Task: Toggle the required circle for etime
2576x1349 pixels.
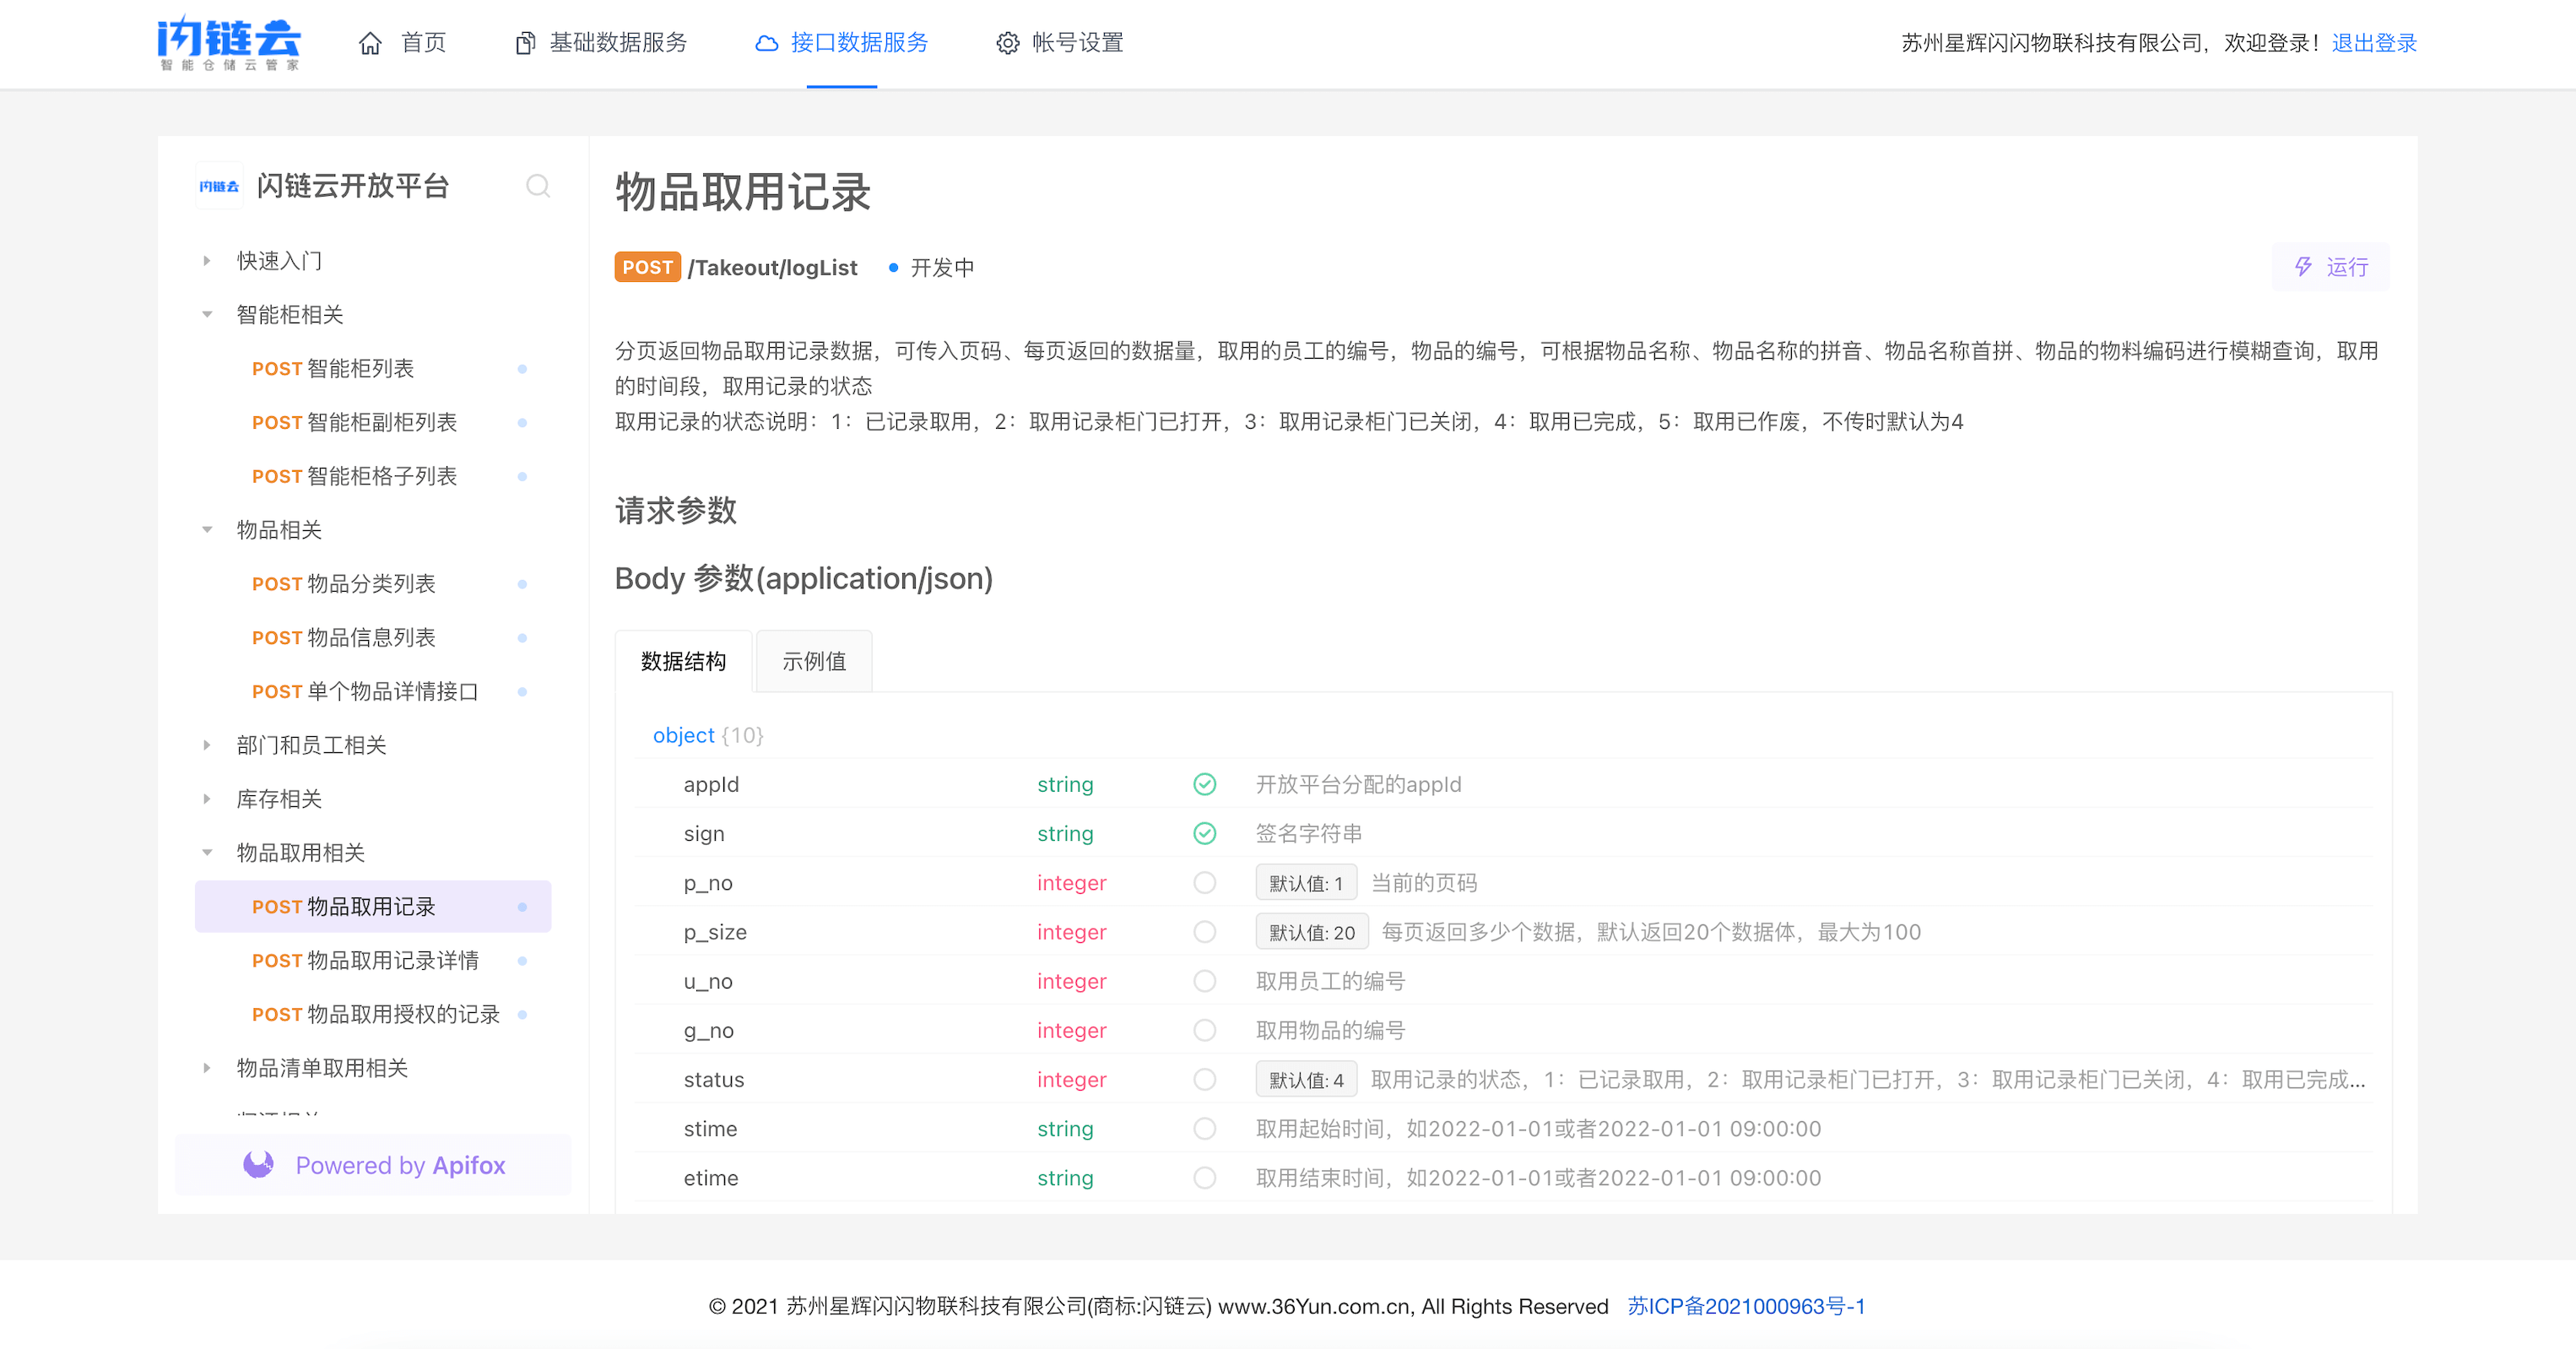Action: click(x=1205, y=1178)
